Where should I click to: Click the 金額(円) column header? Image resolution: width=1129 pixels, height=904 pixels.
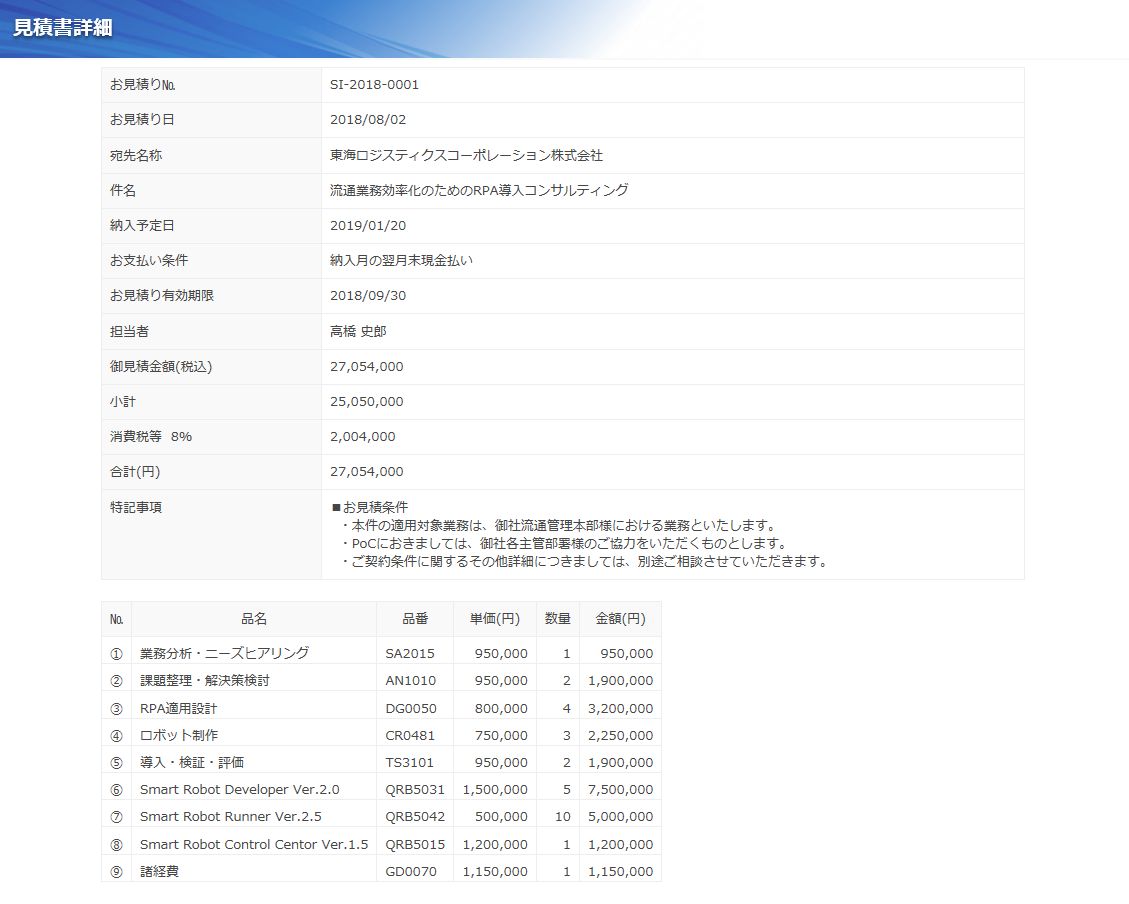point(620,619)
